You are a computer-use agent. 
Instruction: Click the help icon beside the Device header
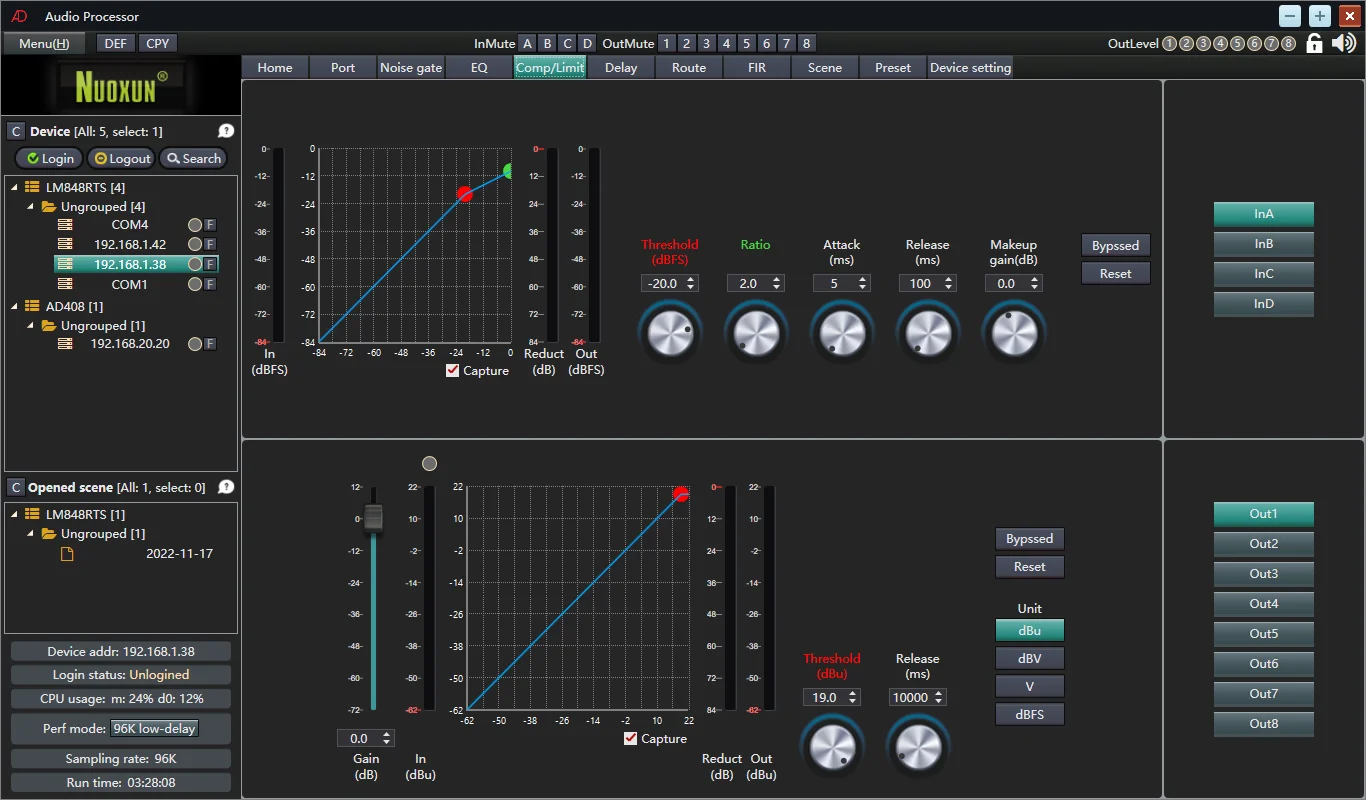pyautogui.click(x=226, y=131)
